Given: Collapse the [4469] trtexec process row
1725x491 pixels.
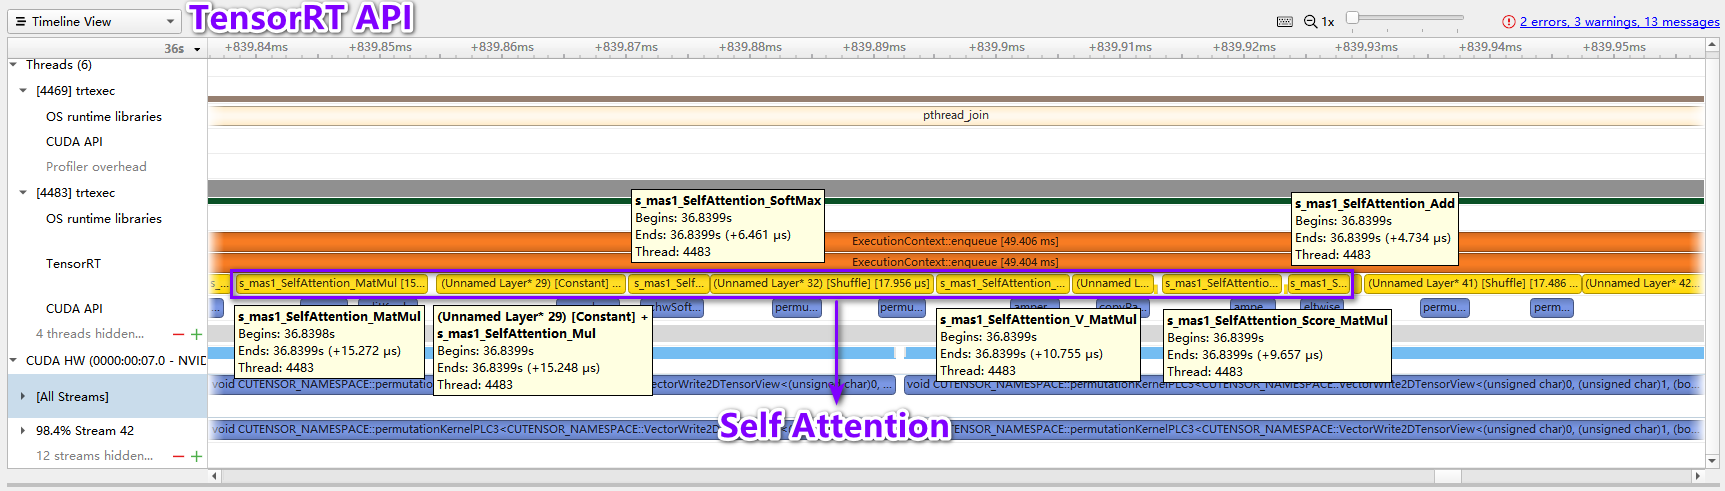Looking at the screenshot, I should [23, 91].
